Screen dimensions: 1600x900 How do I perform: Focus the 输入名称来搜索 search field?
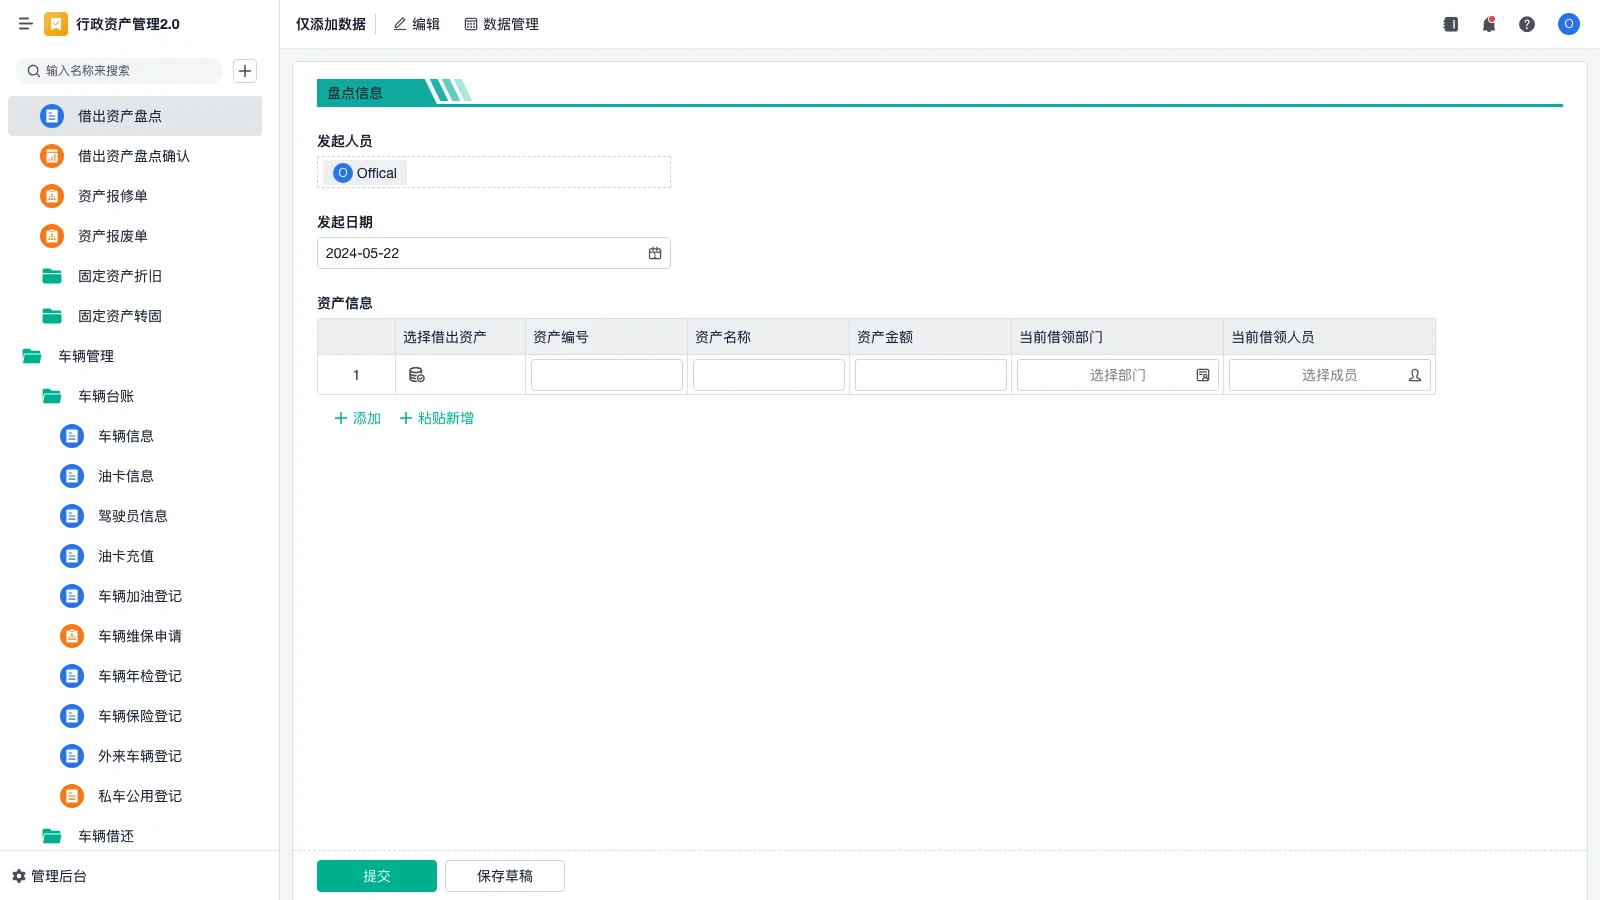[119, 71]
